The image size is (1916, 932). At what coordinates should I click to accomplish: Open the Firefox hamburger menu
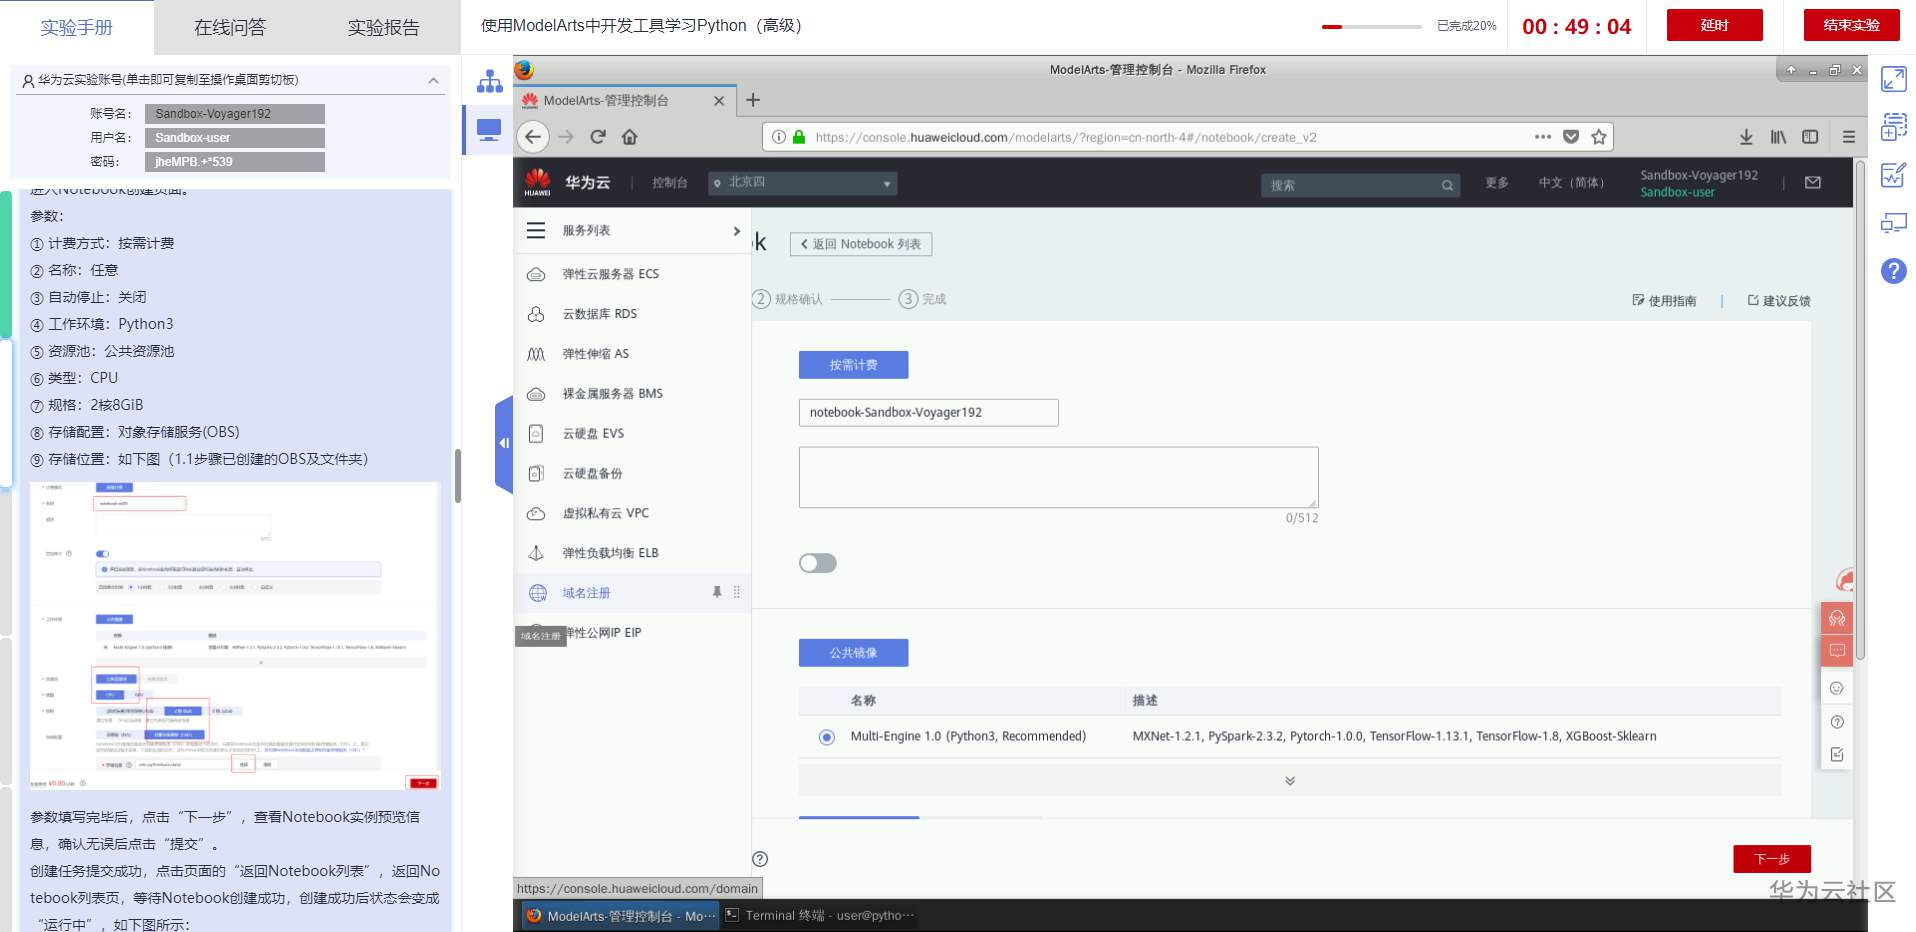(1848, 137)
